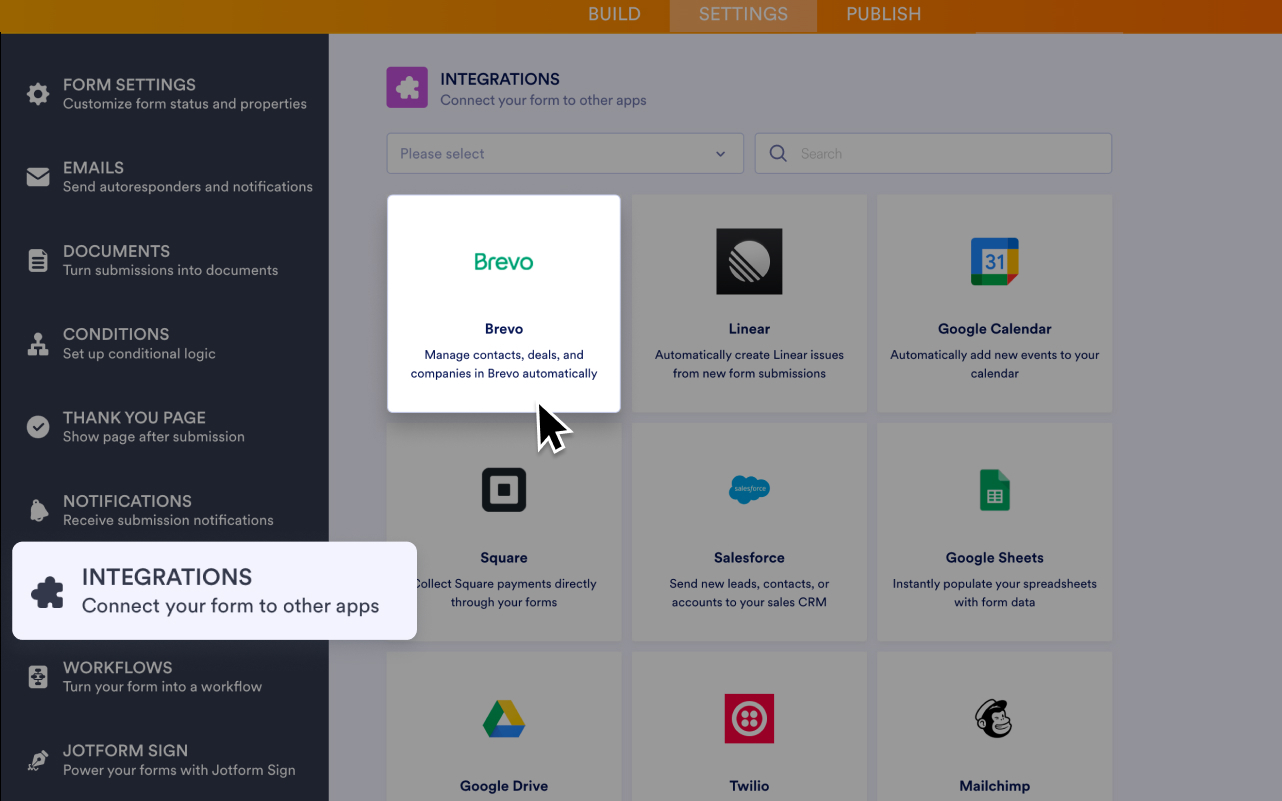The image size is (1282, 801).
Task: Click the Emails envelope icon
Action: point(37,176)
